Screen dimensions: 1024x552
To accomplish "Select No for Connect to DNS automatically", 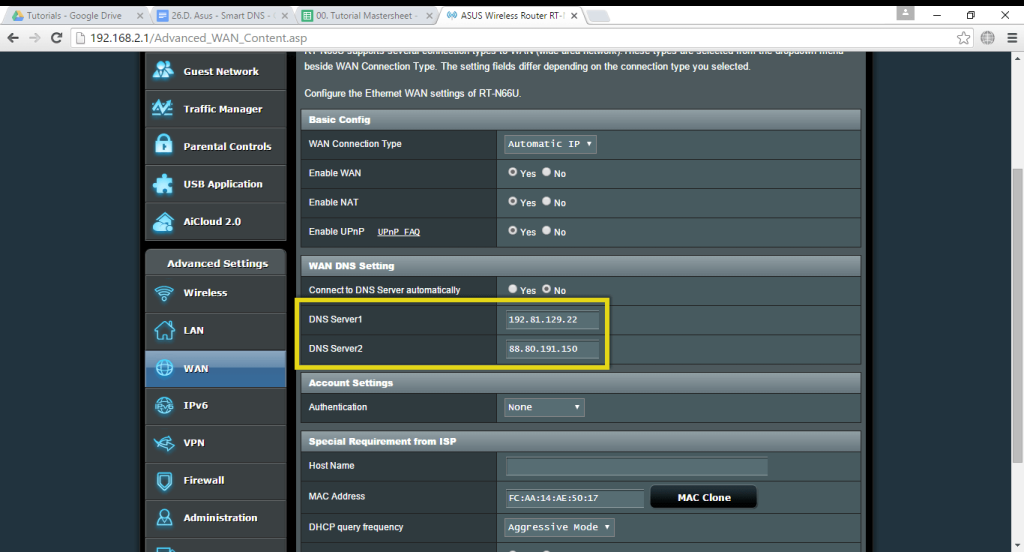I will click(x=547, y=289).
